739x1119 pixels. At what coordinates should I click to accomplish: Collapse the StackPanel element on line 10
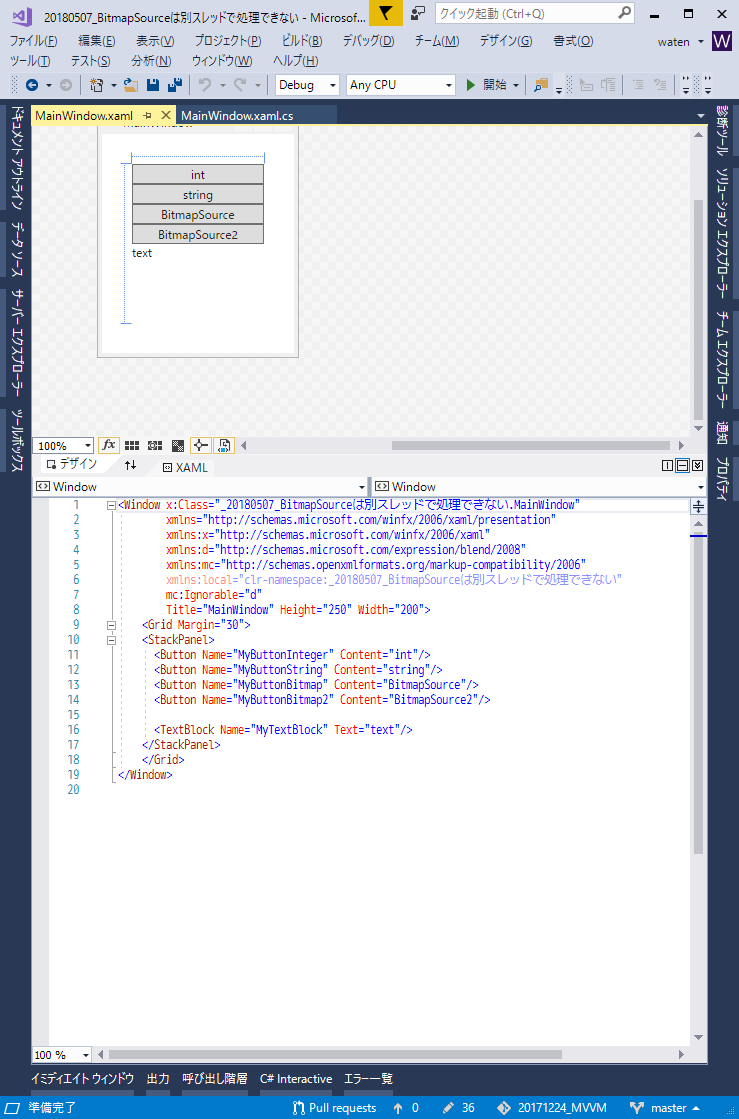click(x=111, y=640)
